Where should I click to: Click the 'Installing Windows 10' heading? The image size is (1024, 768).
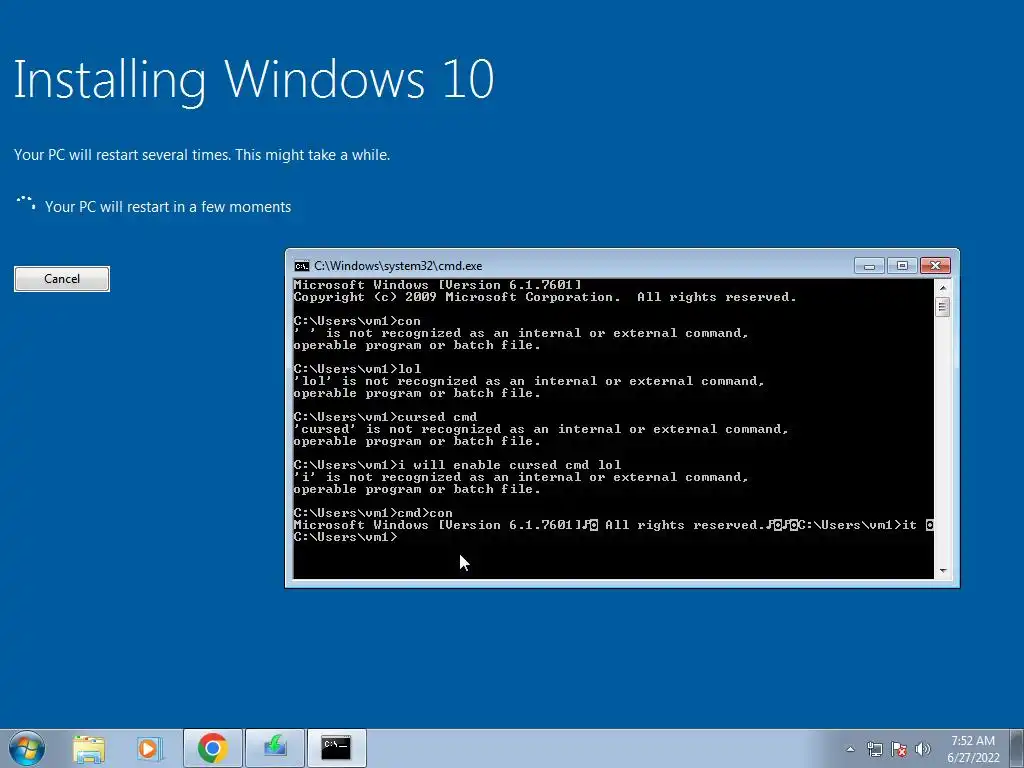(254, 80)
